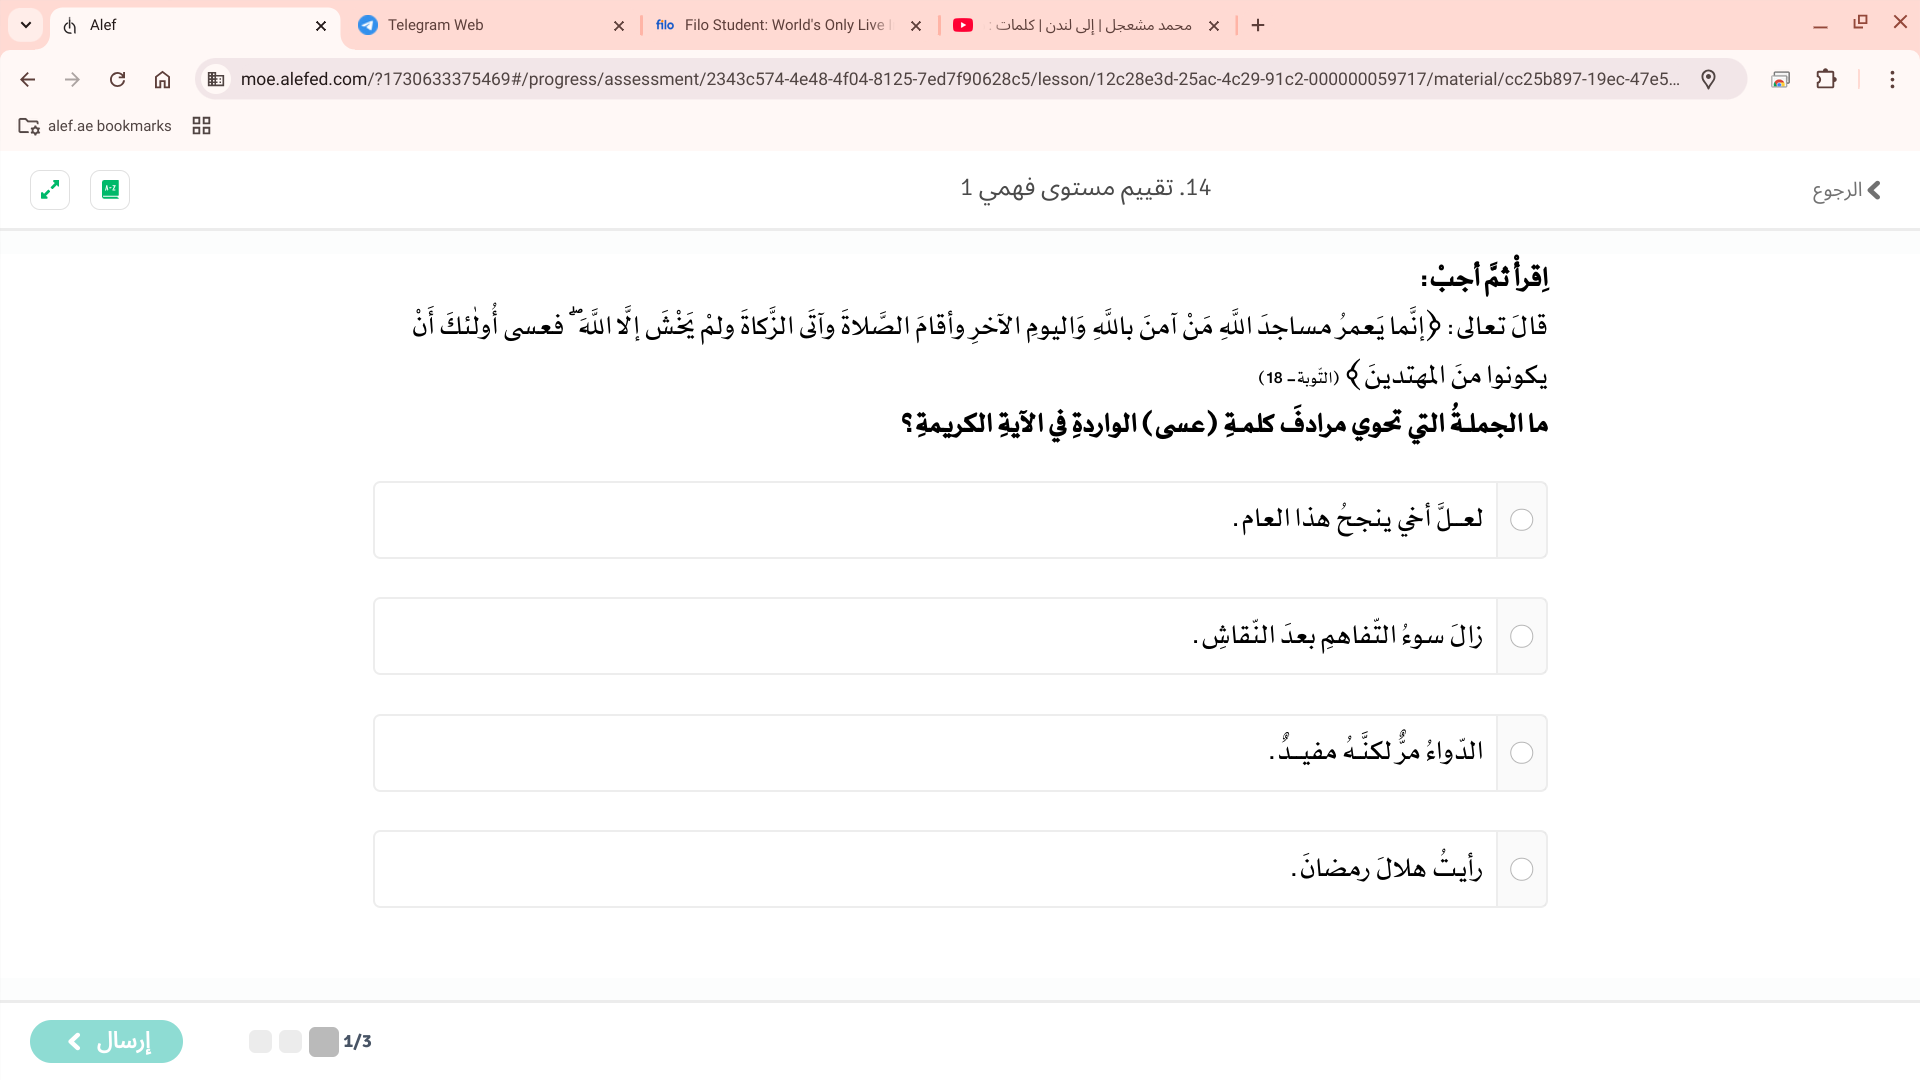
Task: Click the cast/media icon beside address bar
Action: point(1781,79)
